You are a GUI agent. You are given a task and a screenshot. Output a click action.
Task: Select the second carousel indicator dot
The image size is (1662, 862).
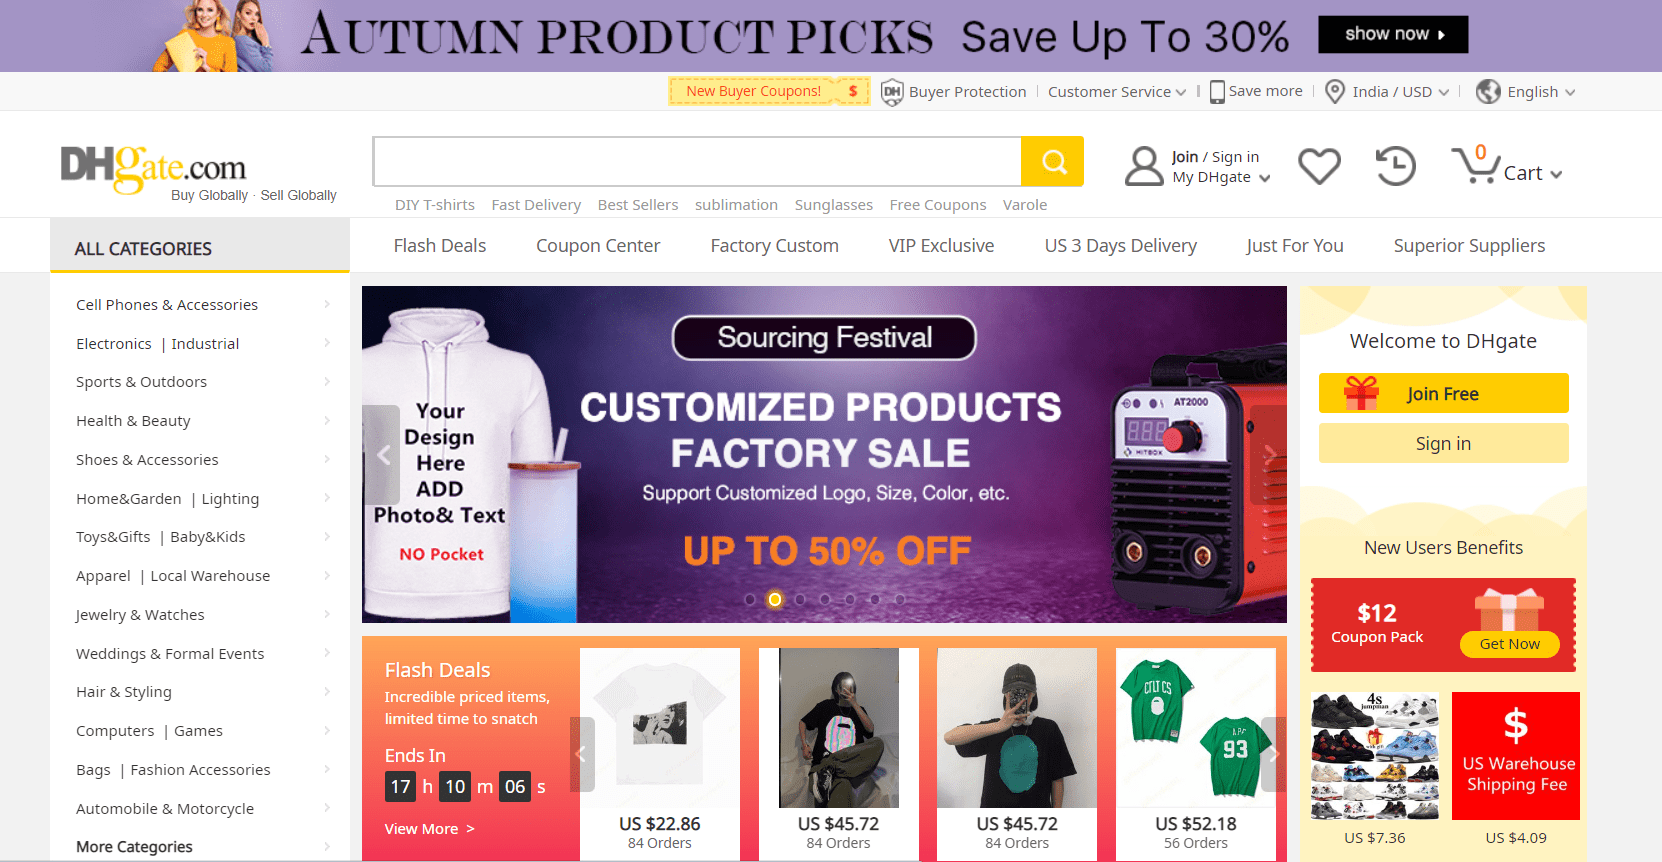[x=774, y=599]
